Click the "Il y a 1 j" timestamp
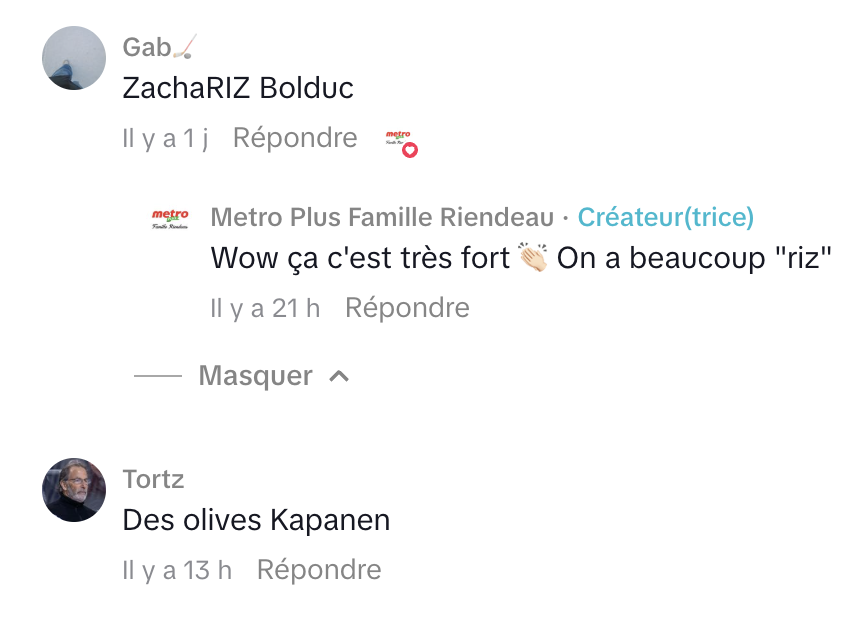This screenshot has height=634, width=860. click(x=165, y=138)
